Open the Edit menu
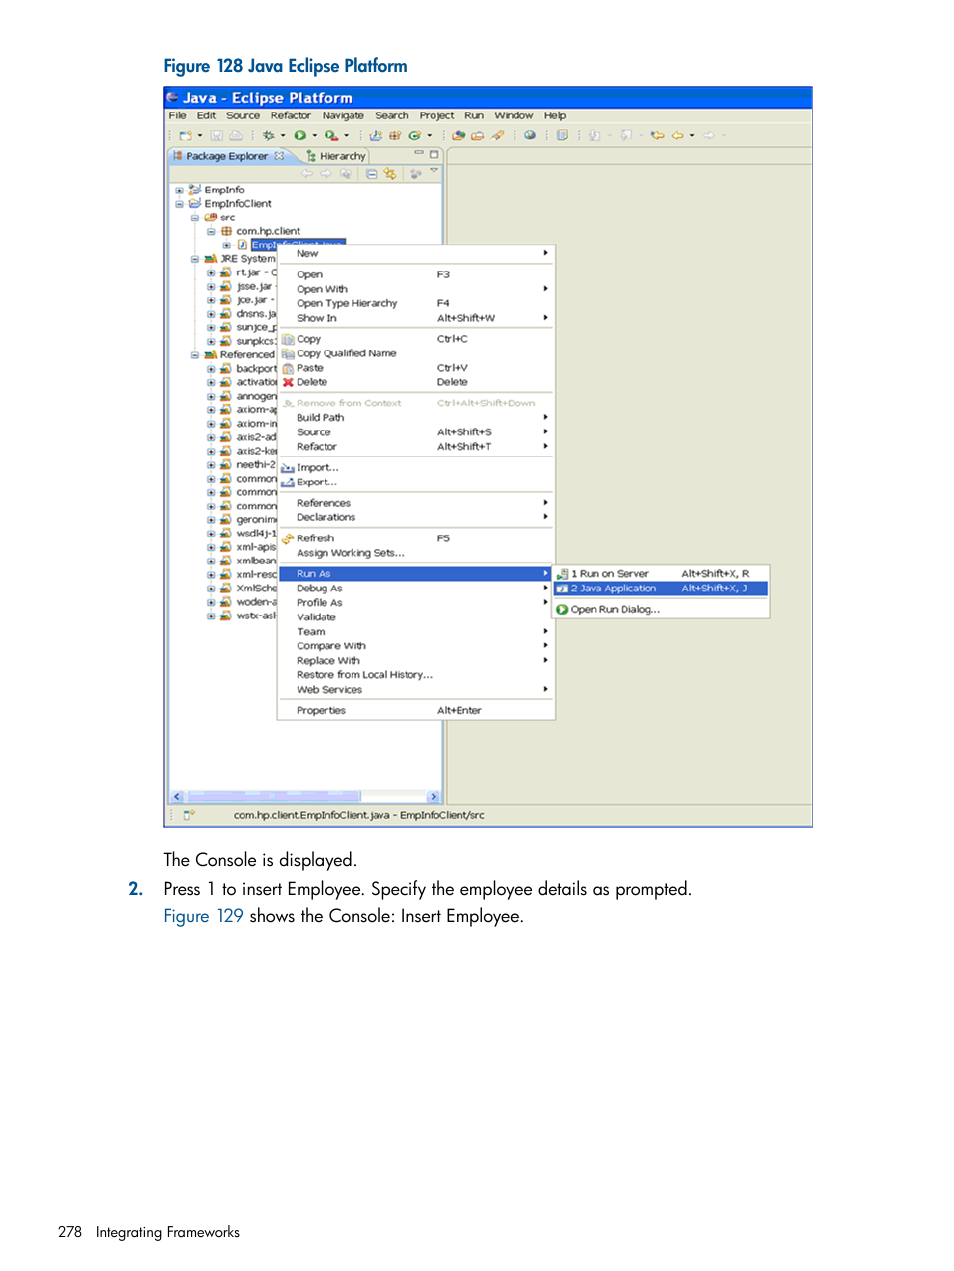The image size is (954, 1271). pyautogui.click(x=206, y=116)
